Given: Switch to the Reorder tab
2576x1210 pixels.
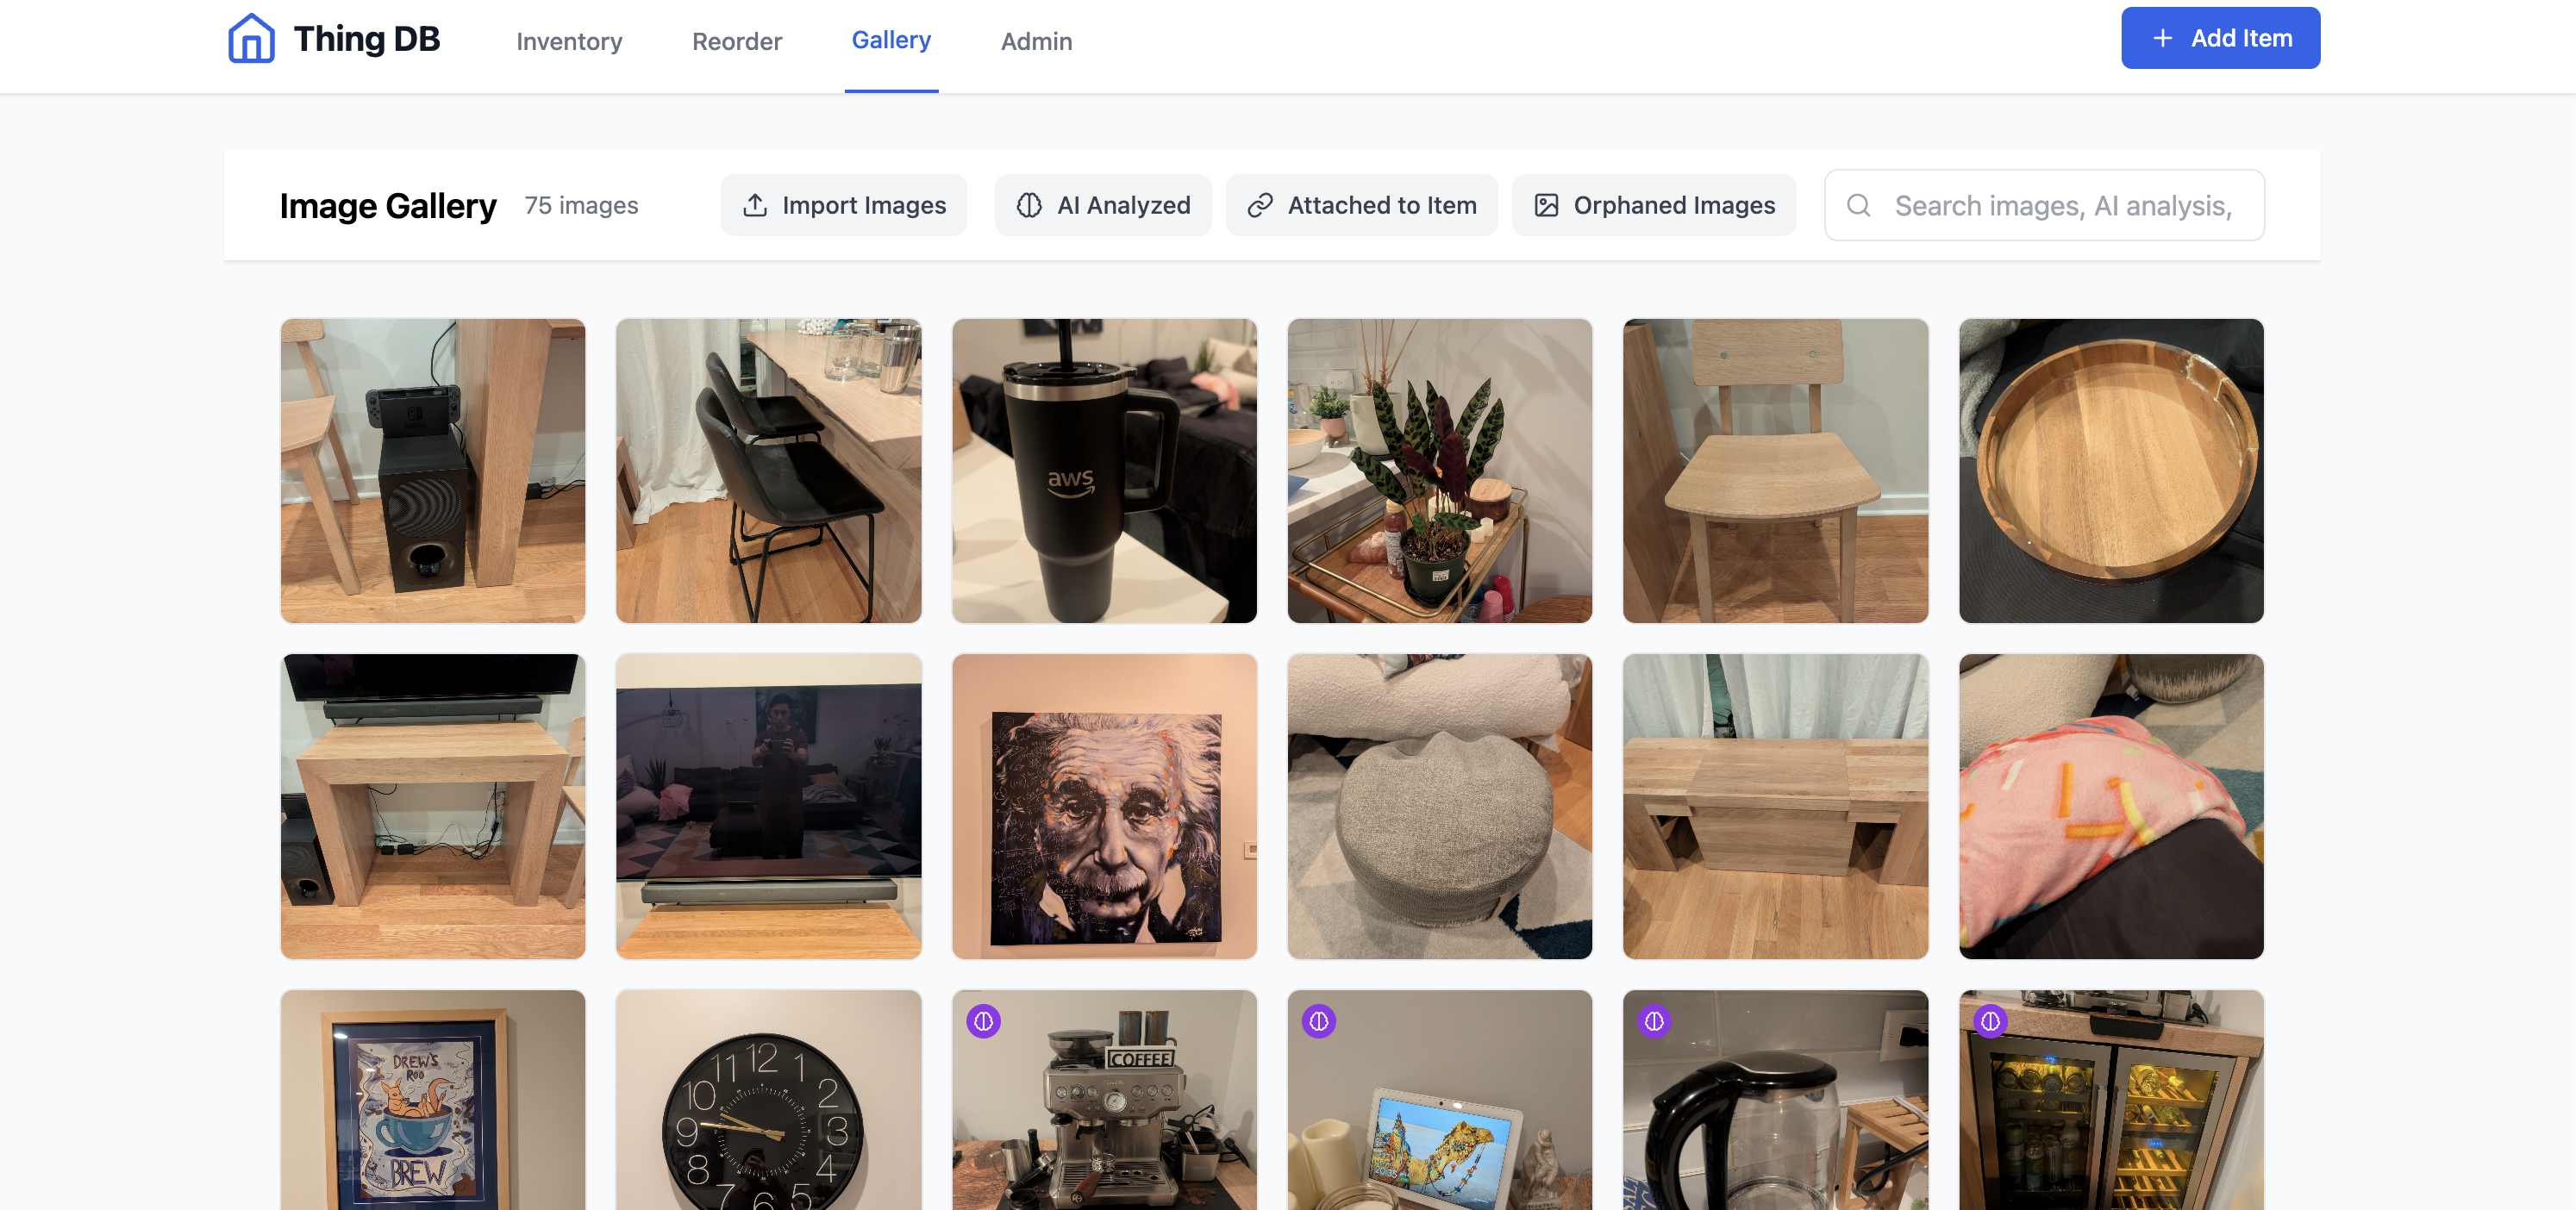Looking at the screenshot, I should (x=737, y=41).
